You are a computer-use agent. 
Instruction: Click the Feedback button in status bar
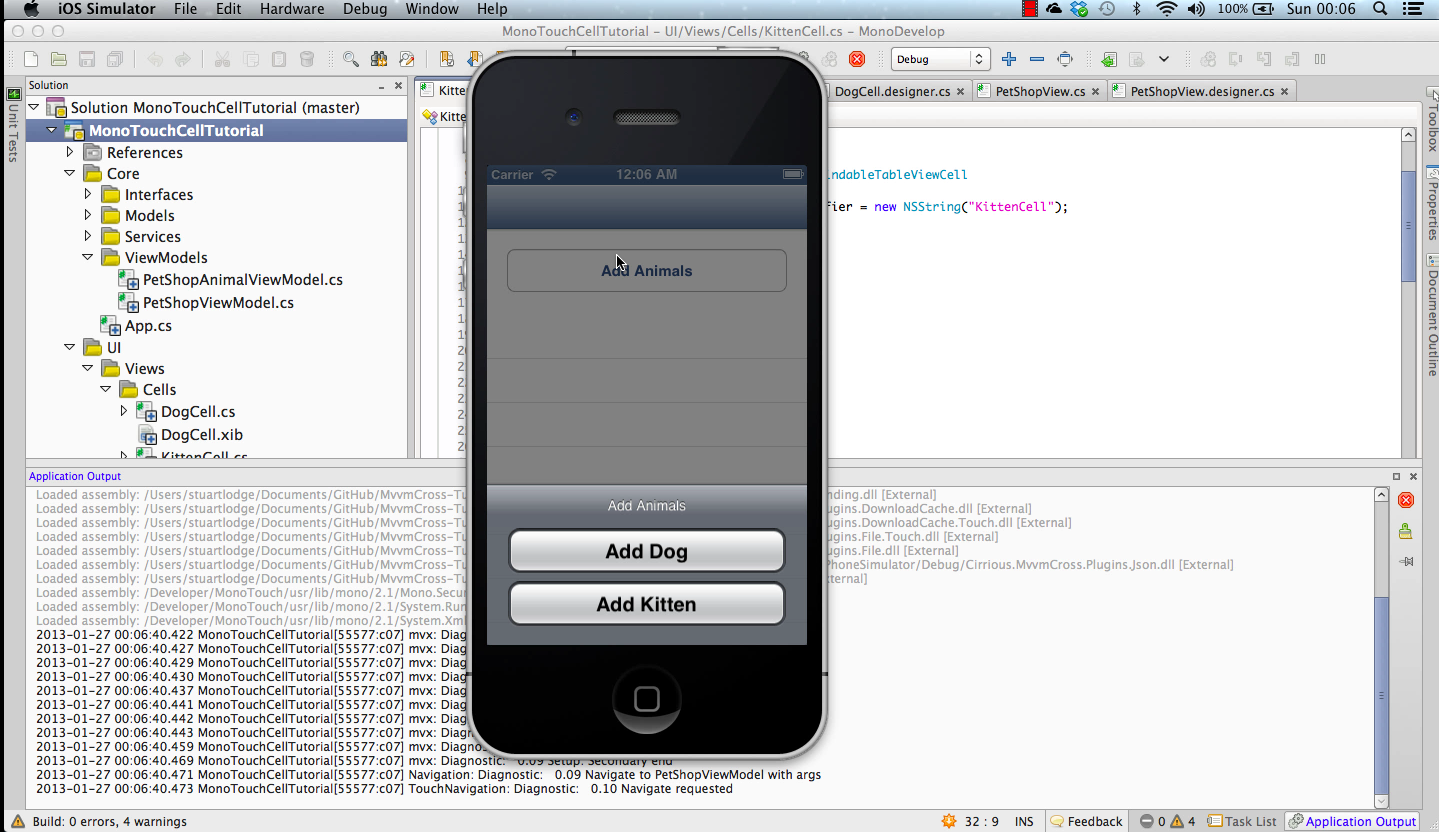[x=1086, y=820]
